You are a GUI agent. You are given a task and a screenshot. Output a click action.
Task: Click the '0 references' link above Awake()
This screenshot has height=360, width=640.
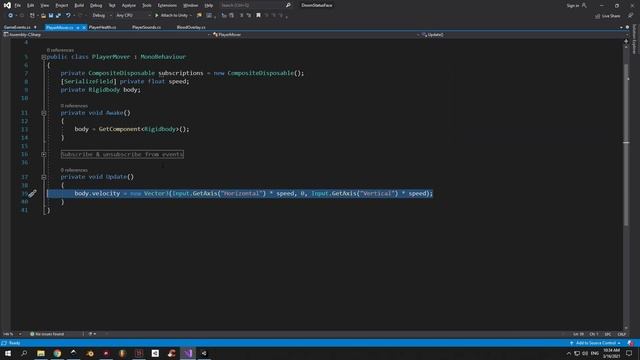74,106
